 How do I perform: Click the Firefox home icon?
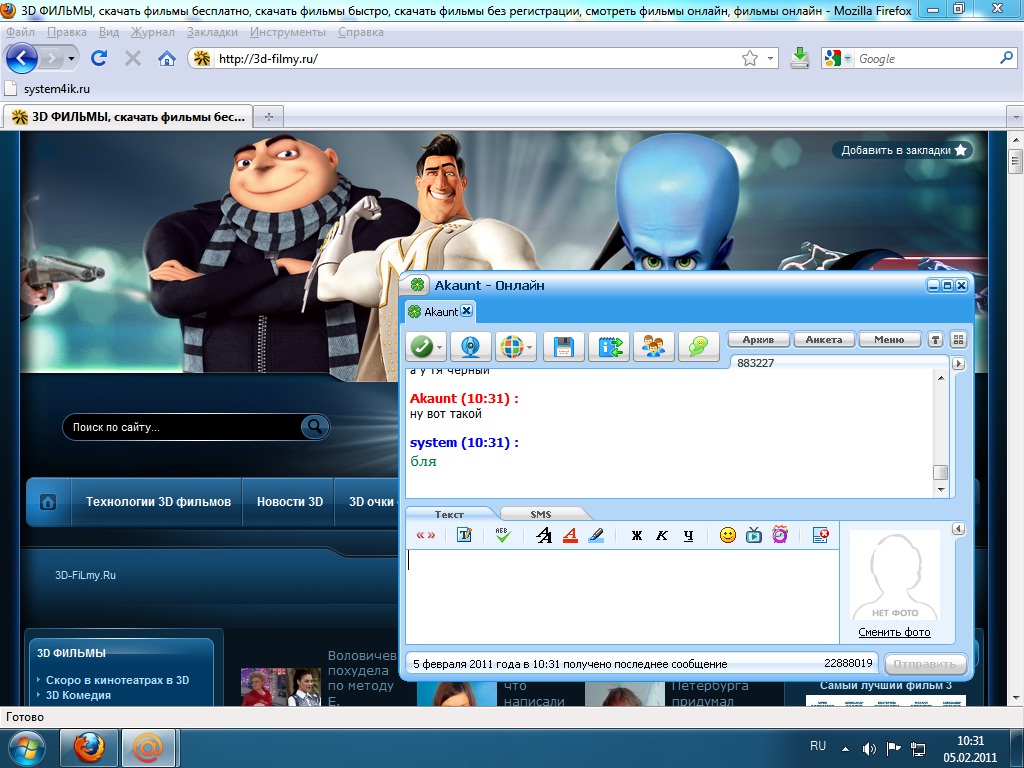tap(167, 59)
